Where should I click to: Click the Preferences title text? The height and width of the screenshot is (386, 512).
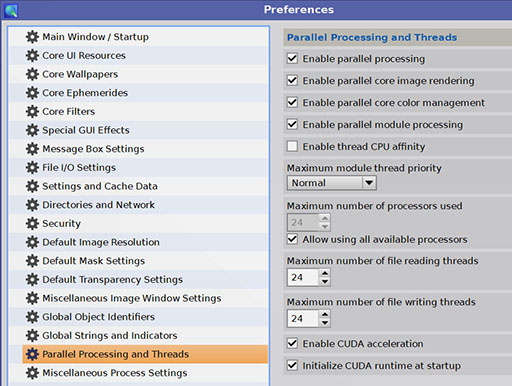click(299, 10)
